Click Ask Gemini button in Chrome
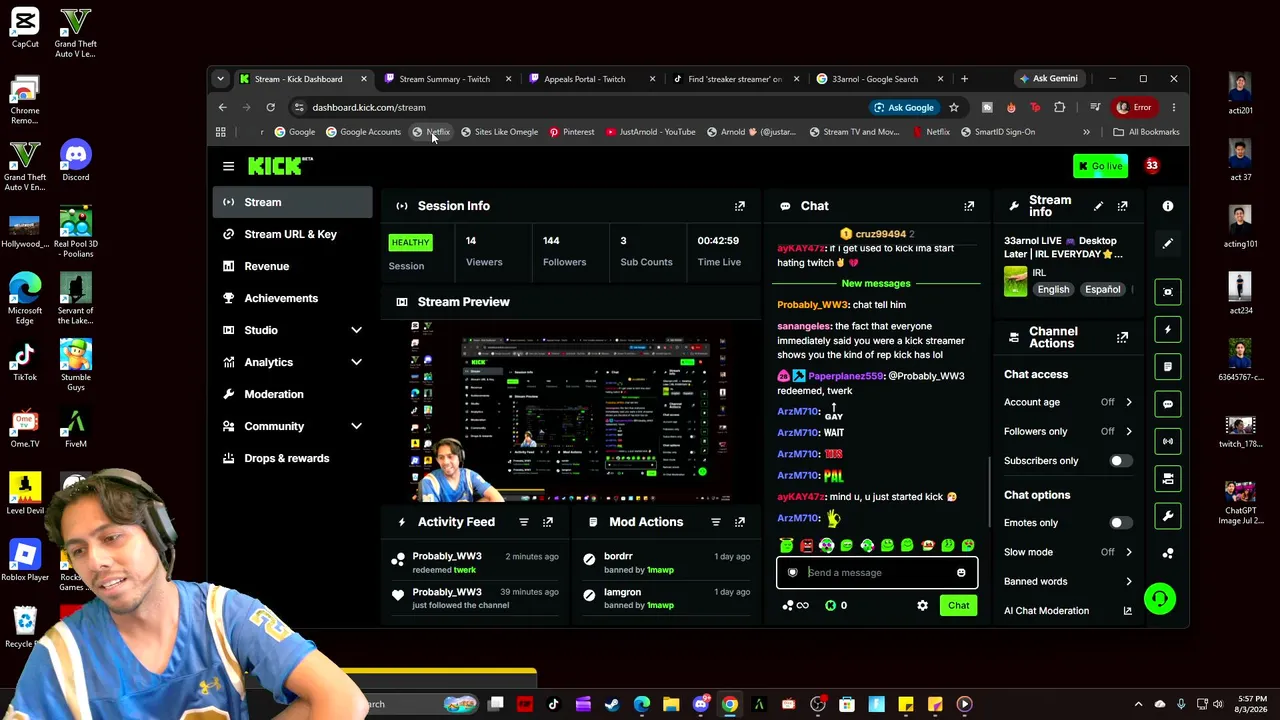1280x720 pixels. (1048, 79)
